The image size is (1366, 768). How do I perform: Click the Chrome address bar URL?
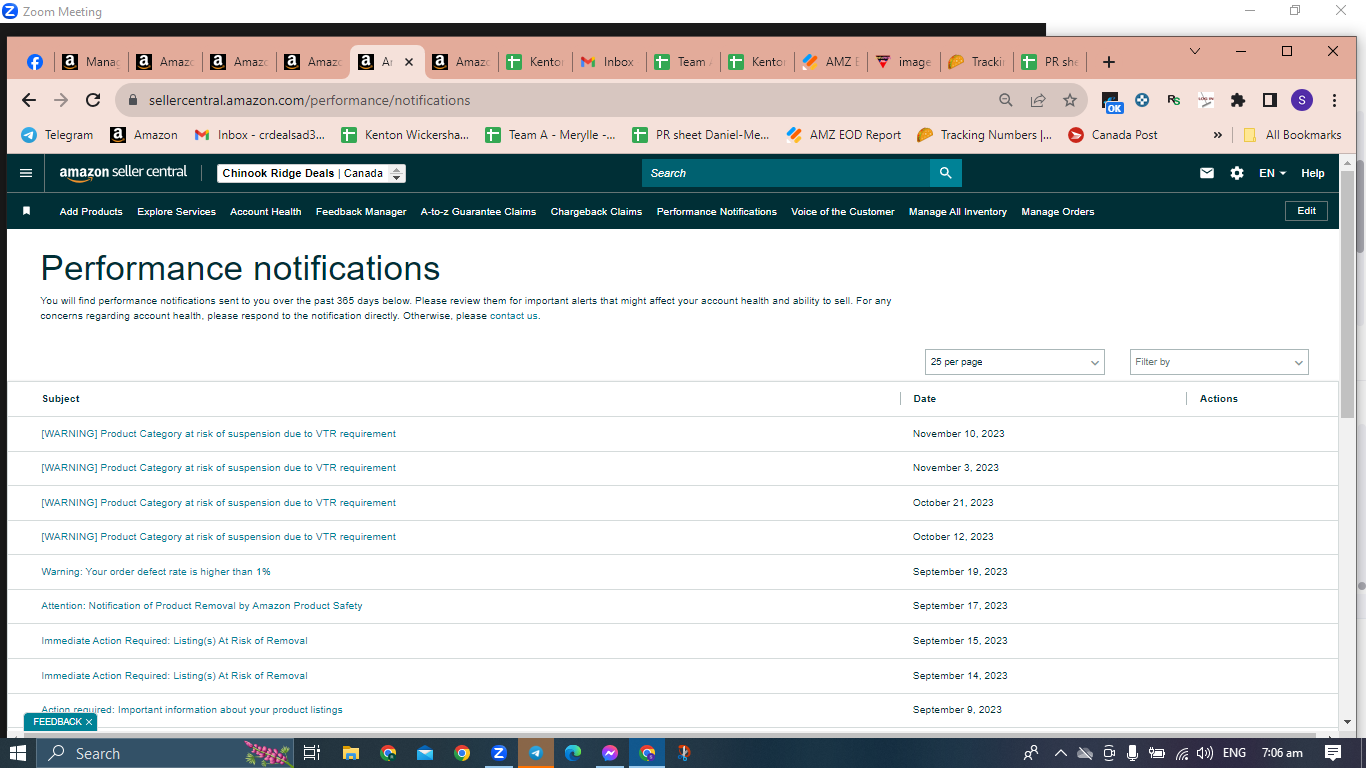309,100
